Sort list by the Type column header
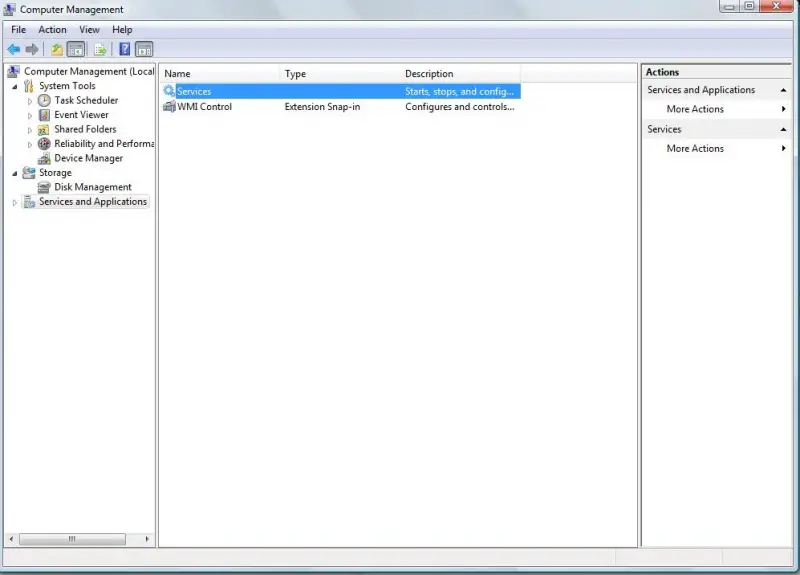 (340, 74)
